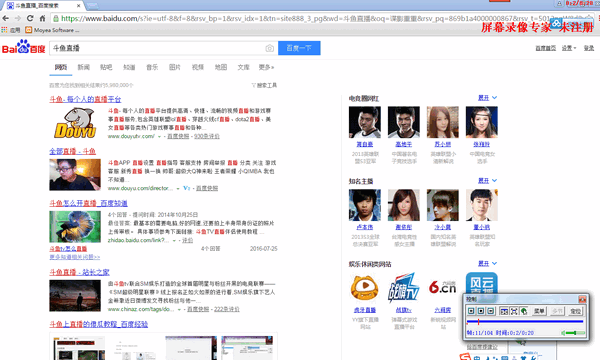Screen dimensions: 600x360
Task: Switch to the 知道 search tab
Action: click(x=129, y=67)
